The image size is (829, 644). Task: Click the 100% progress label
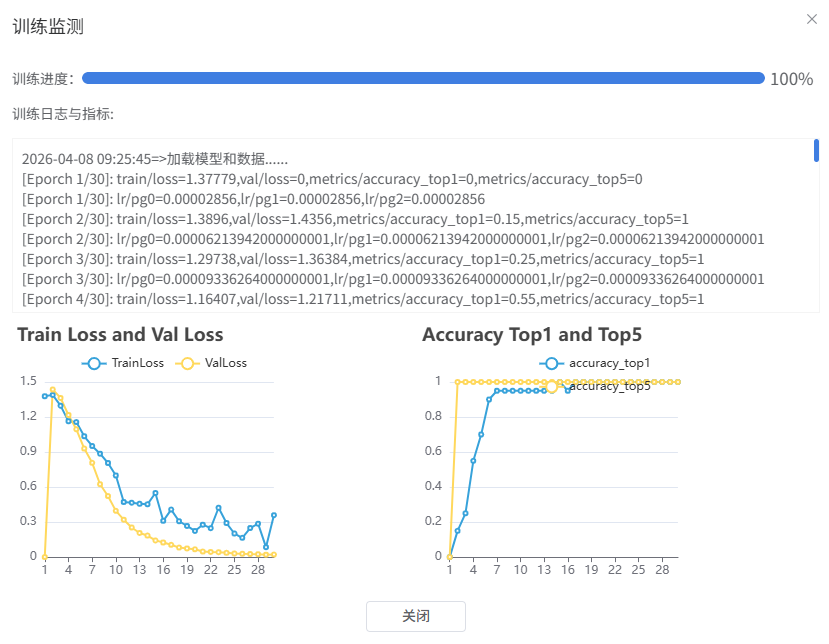coord(791,79)
